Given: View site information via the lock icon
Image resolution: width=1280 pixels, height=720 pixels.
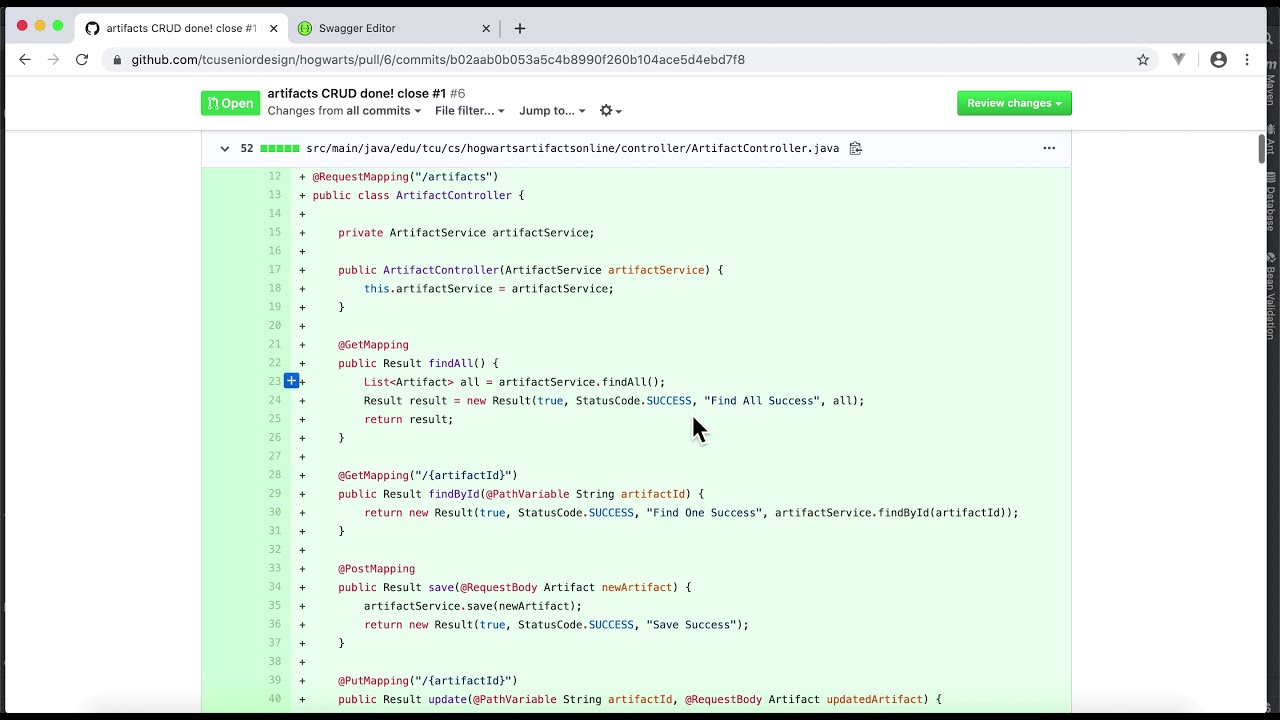Looking at the screenshot, I should [x=117, y=60].
